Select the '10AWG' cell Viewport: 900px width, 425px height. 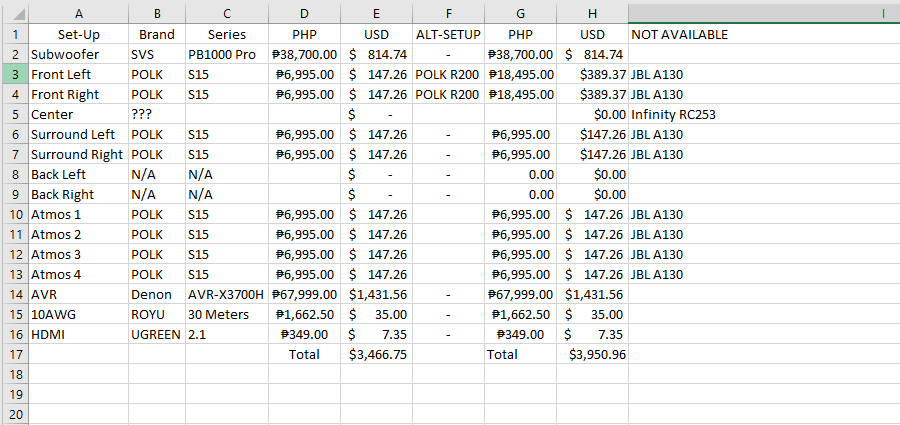click(79, 315)
